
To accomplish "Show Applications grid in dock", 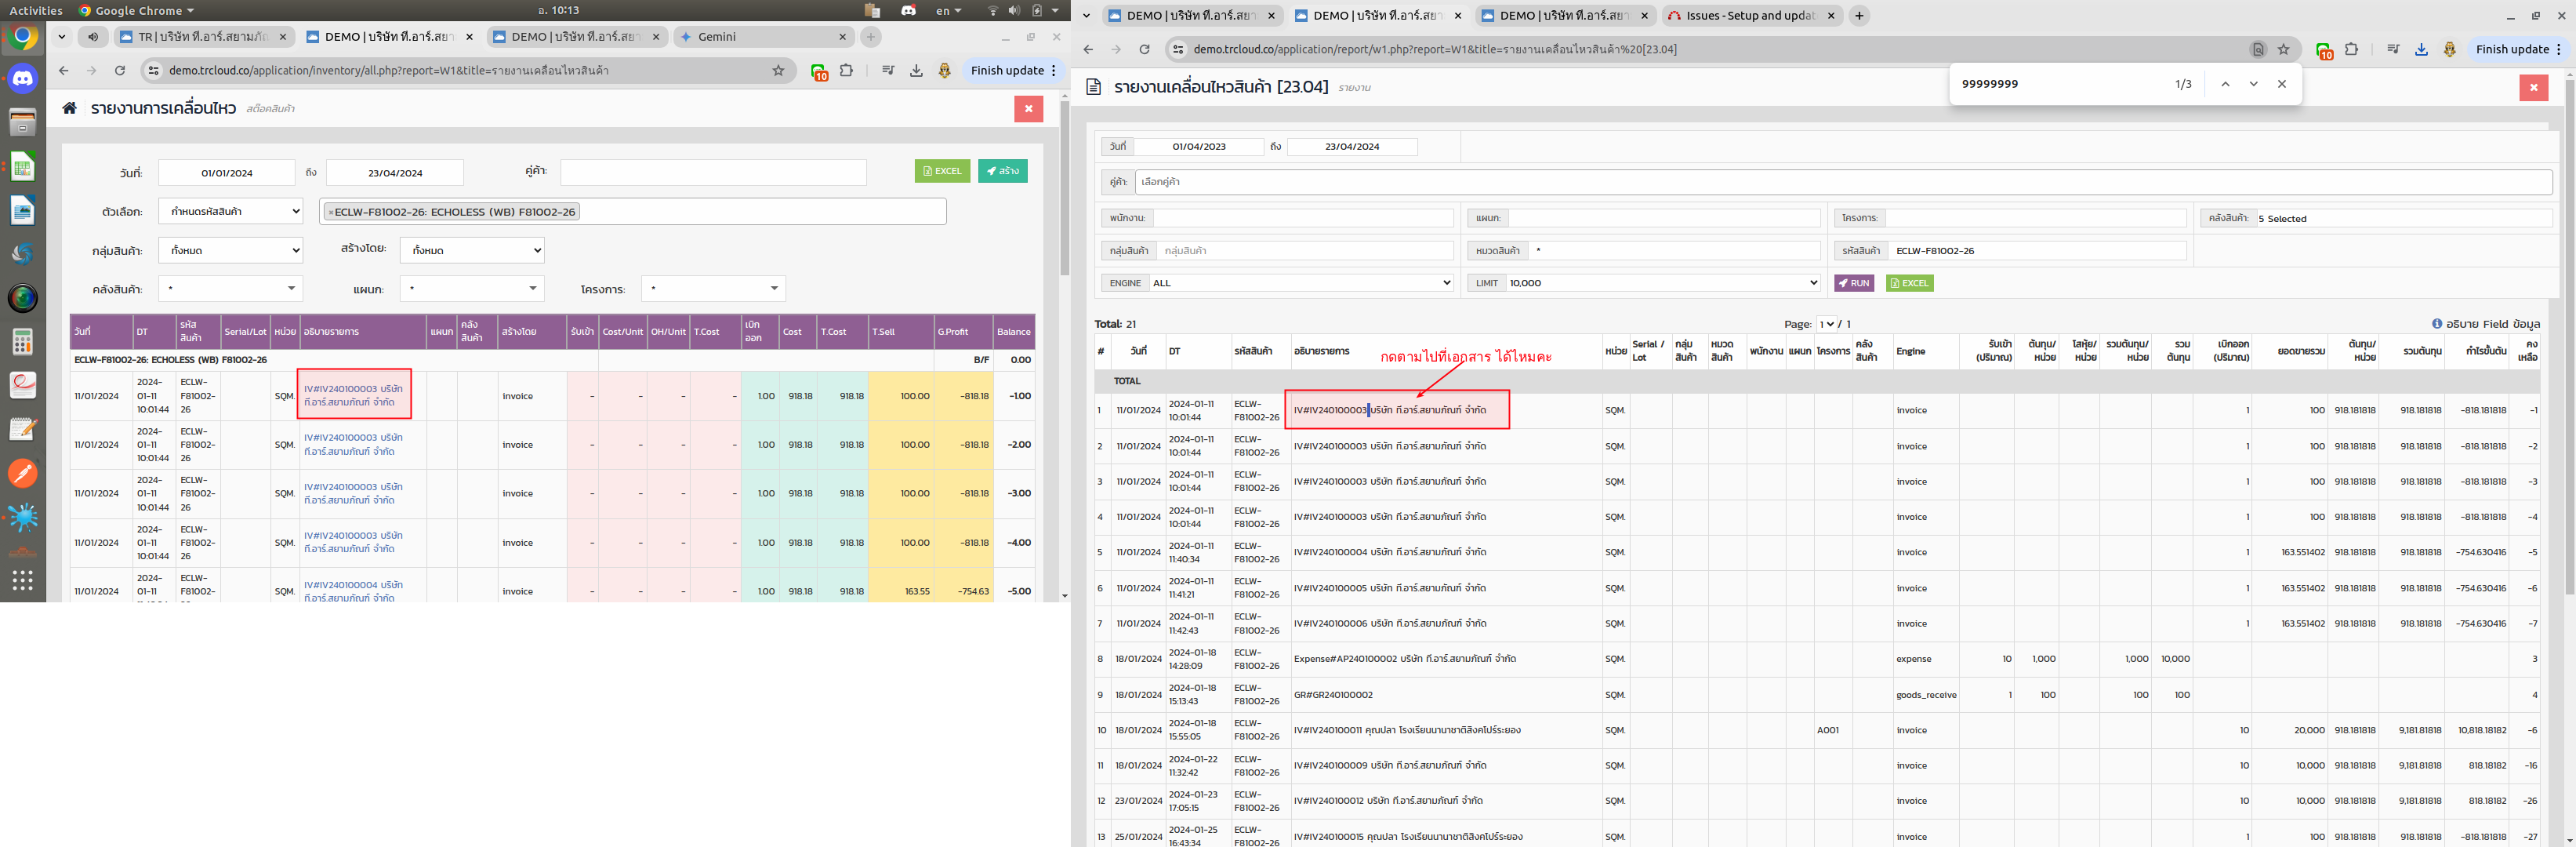I will tap(23, 580).
